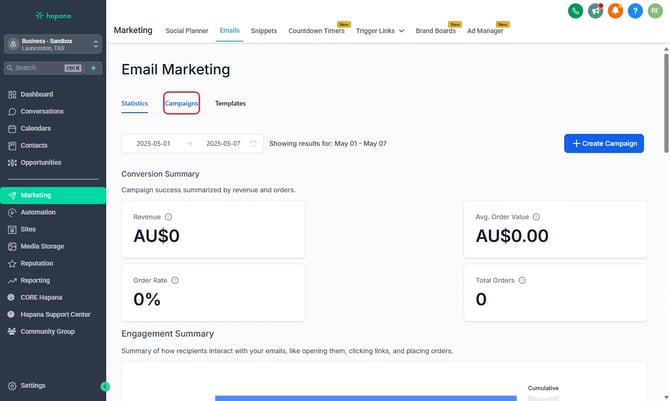Image resolution: width=670 pixels, height=401 pixels.
Task: Click the Create Campaign button
Action: click(603, 144)
